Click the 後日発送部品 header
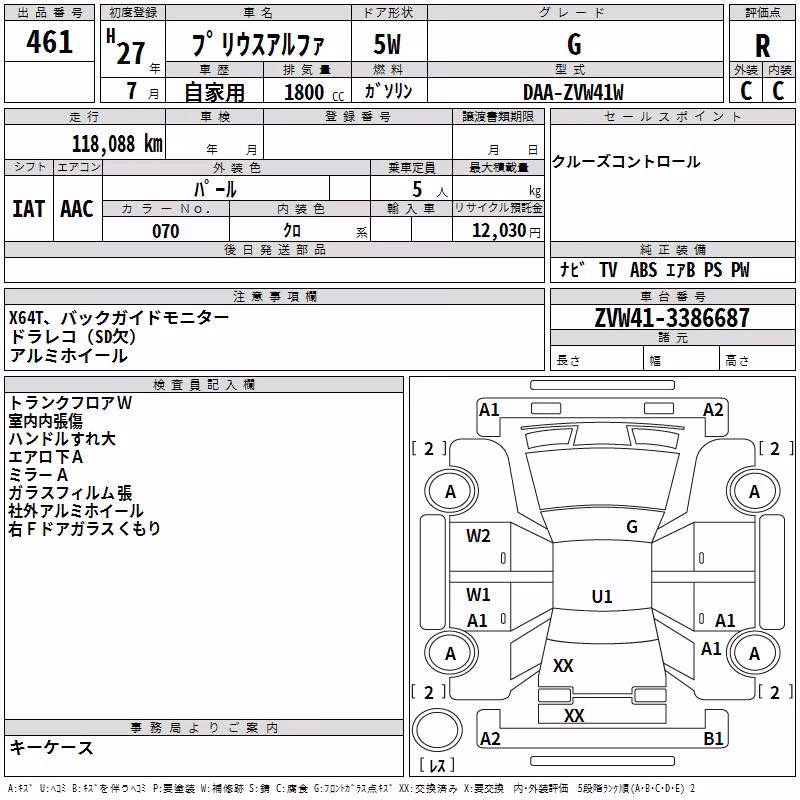This screenshot has width=800, height=800. (274, 249)
